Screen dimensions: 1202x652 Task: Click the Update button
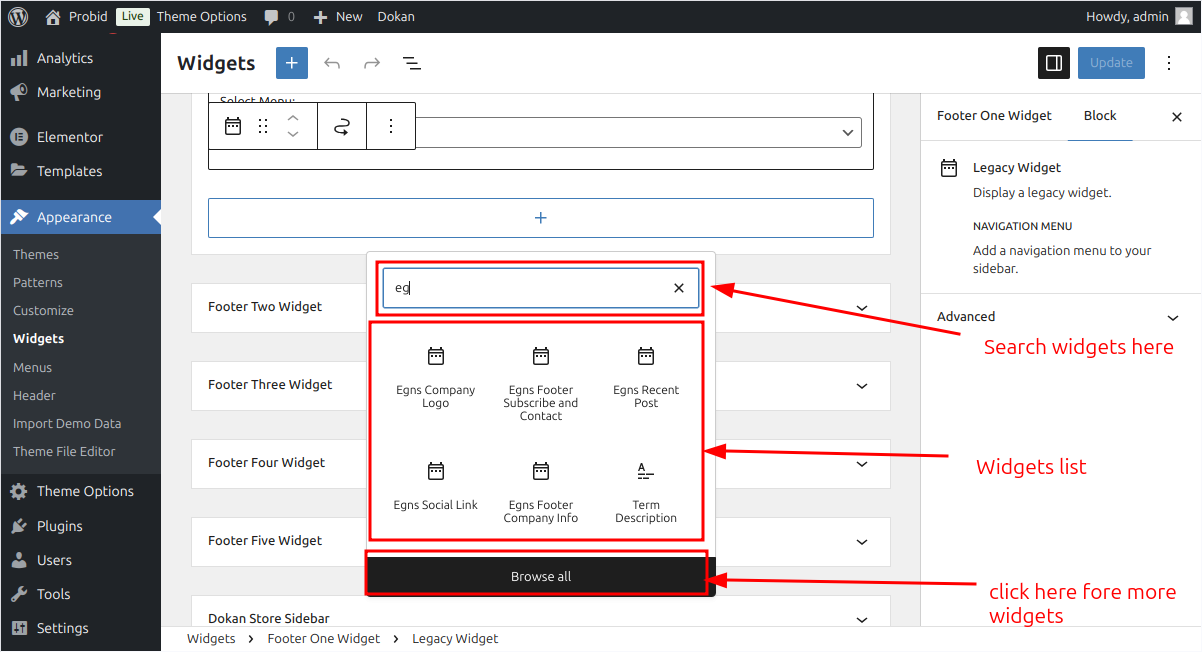[x=1111, y=63]
